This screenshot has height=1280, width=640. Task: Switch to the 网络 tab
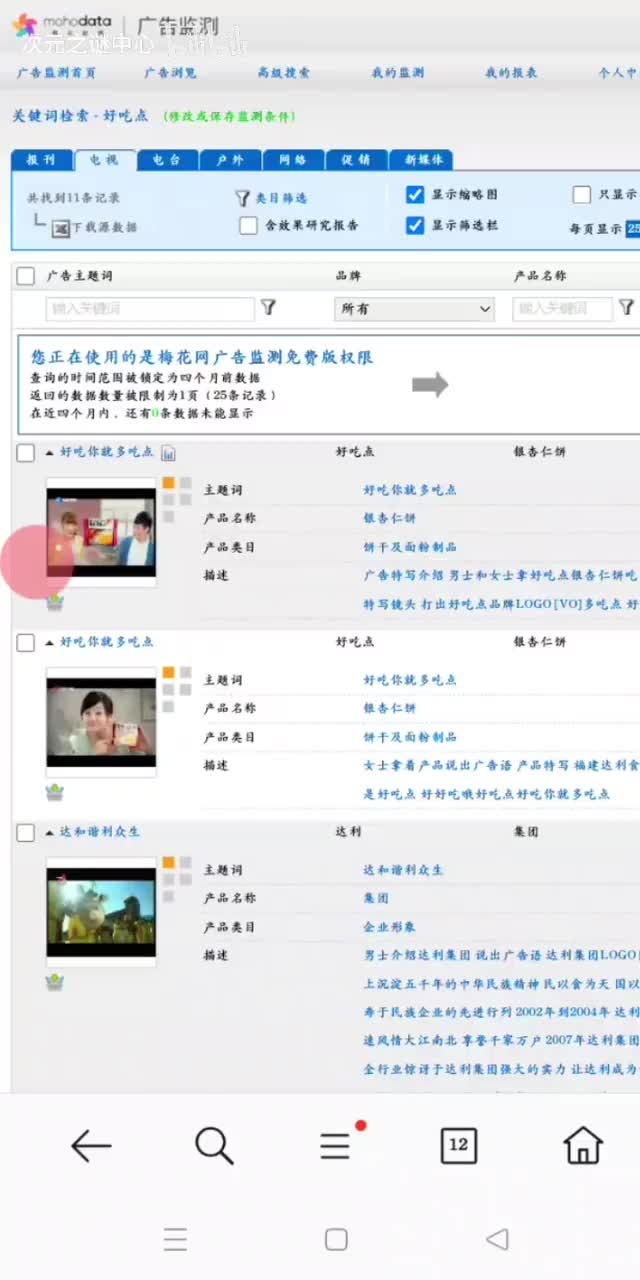(x=293, y=160)
